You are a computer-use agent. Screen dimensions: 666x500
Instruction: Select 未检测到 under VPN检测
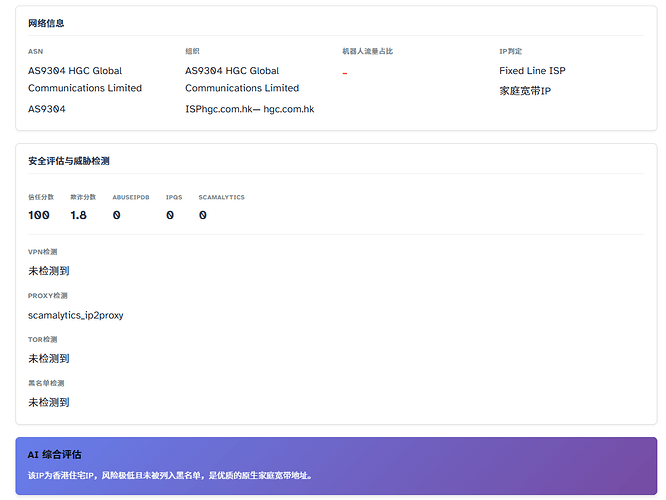click(49, 271)
